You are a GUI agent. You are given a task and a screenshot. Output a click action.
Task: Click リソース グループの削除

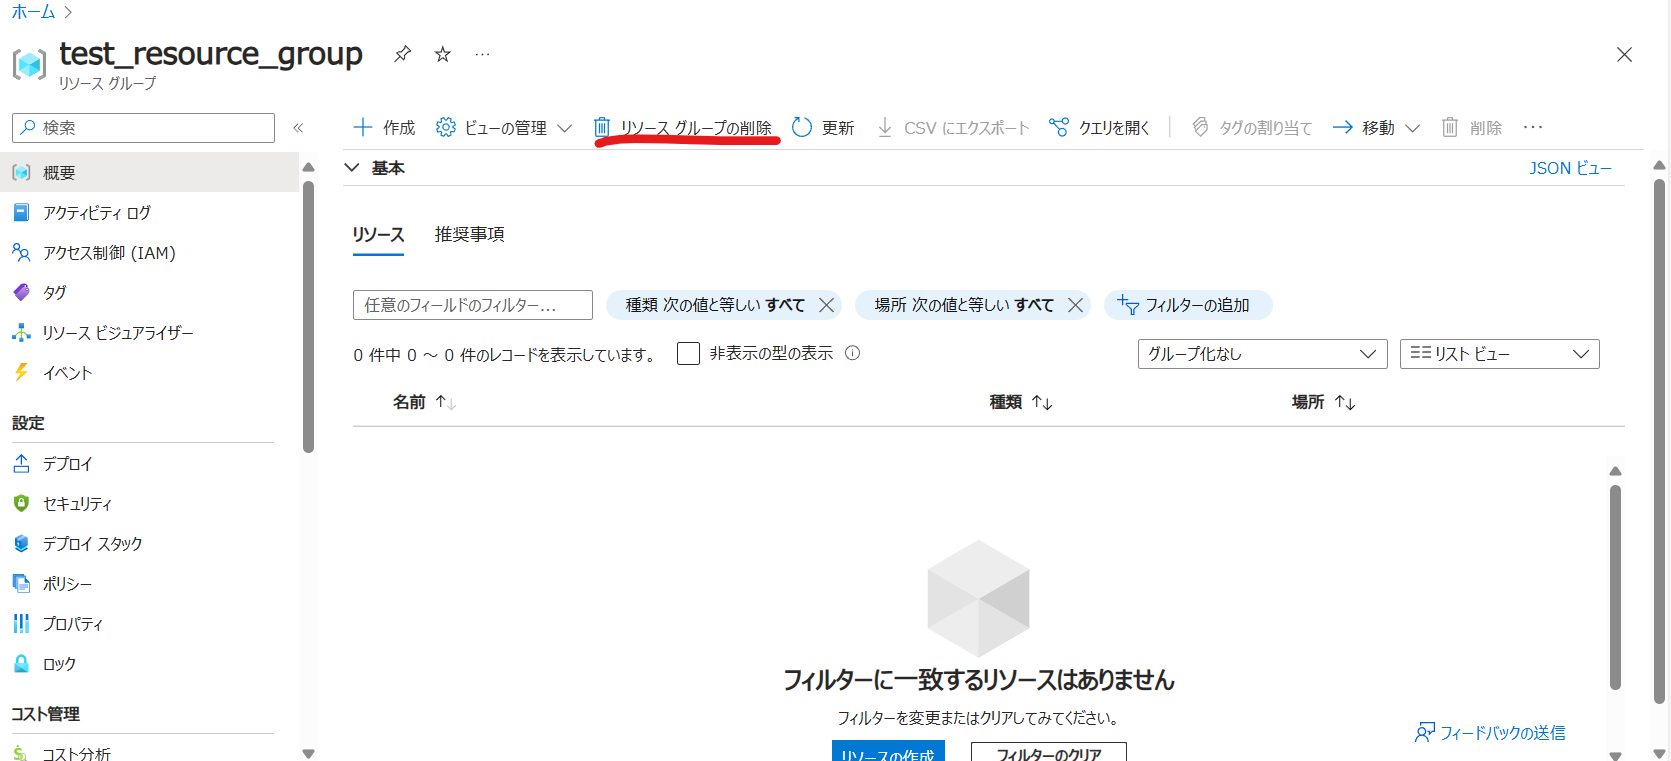(683, 128)
